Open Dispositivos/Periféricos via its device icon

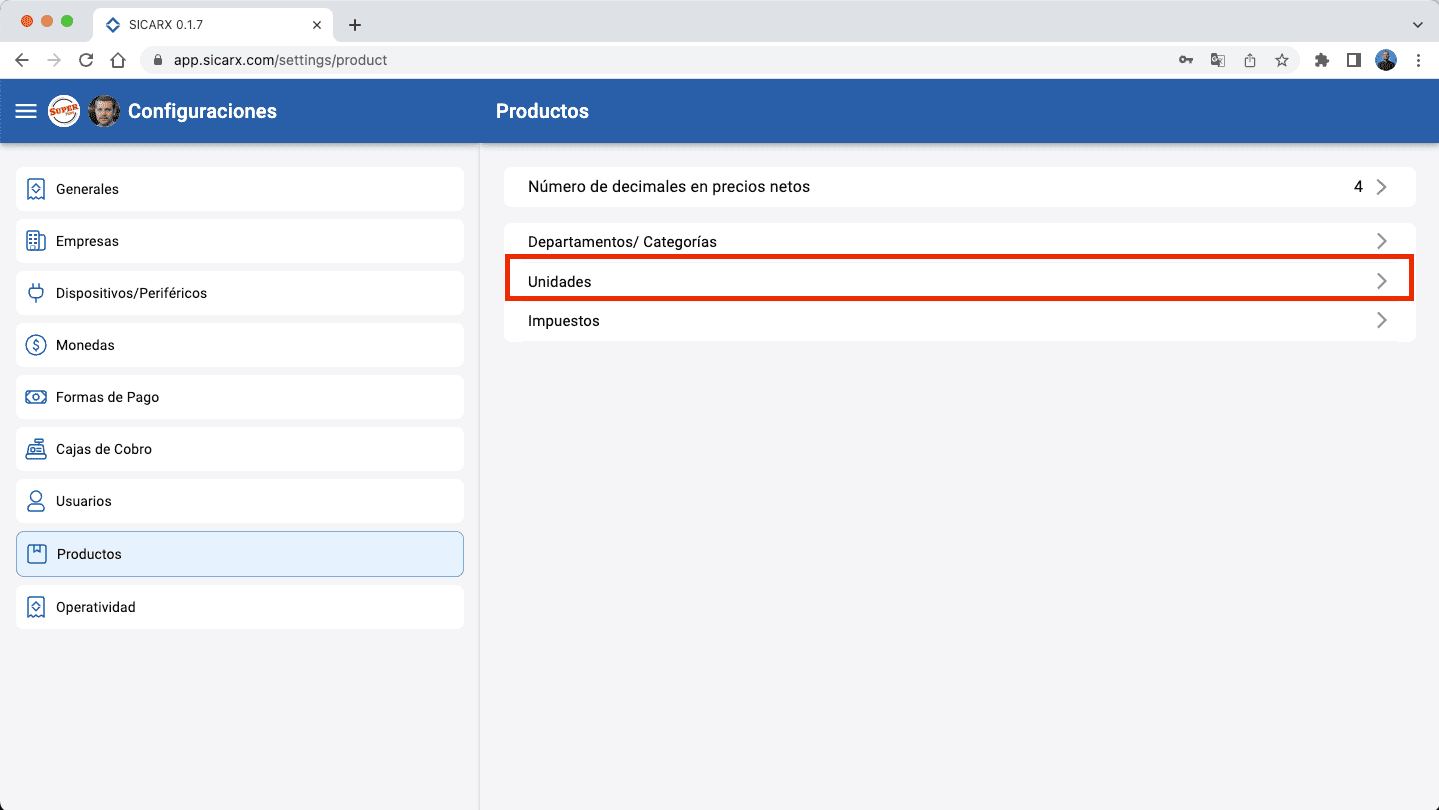click(x=36, y=292)
